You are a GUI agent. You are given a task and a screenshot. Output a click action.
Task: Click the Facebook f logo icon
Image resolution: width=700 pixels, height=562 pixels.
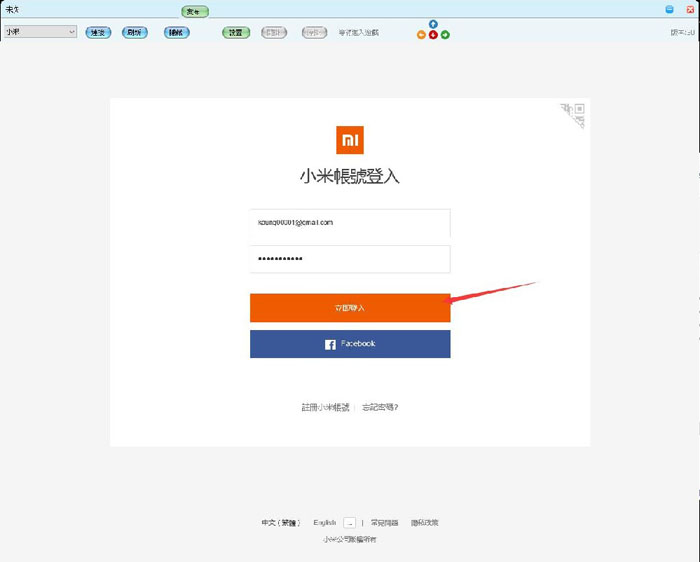click(330, 345)
